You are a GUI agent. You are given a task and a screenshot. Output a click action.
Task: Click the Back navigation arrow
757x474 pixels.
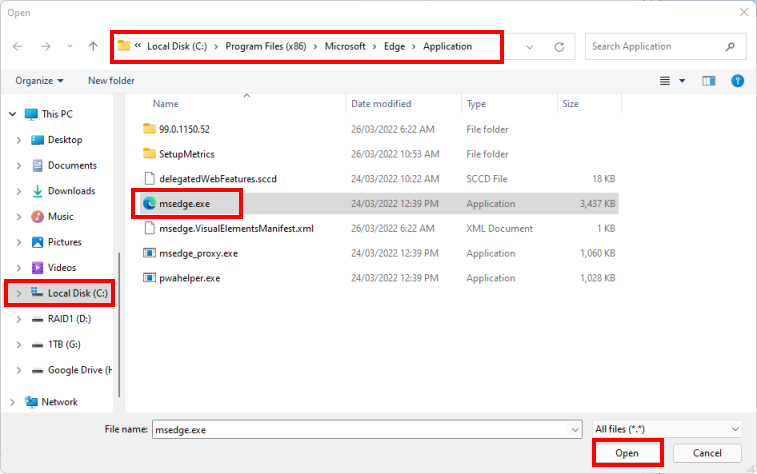(x=18, y=47)
